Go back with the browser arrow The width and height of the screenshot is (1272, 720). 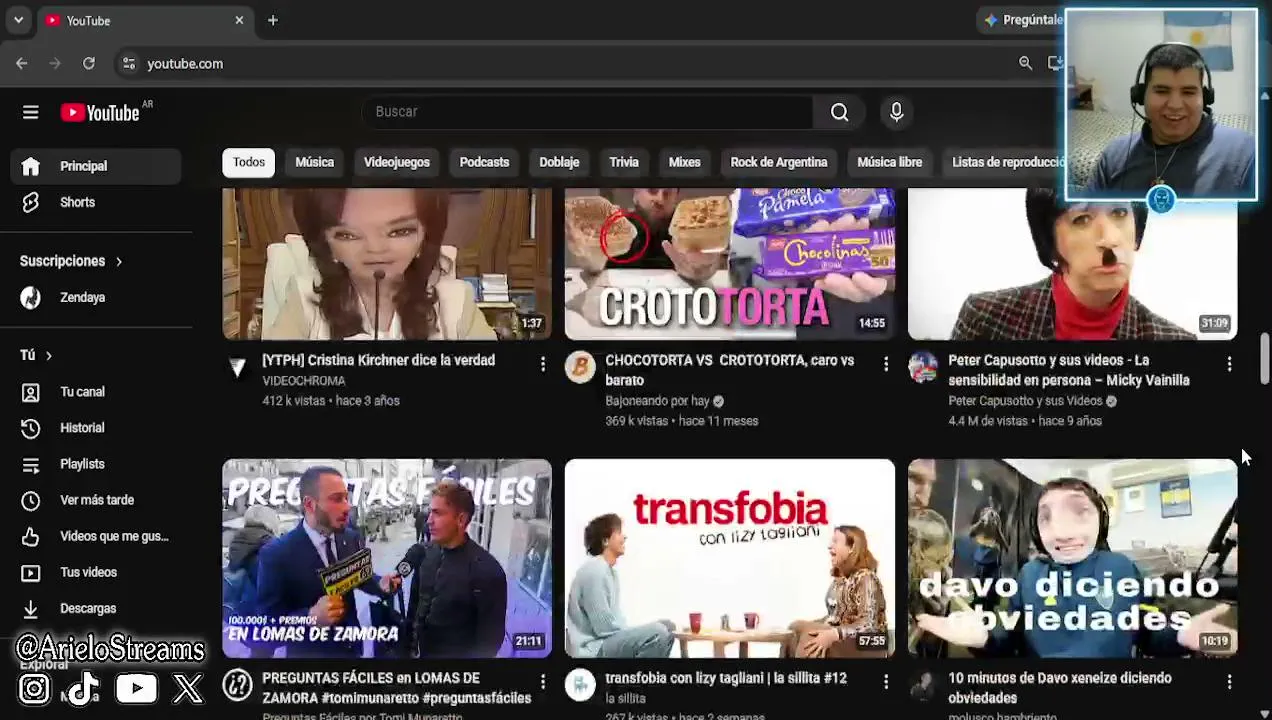pos(21,63)
